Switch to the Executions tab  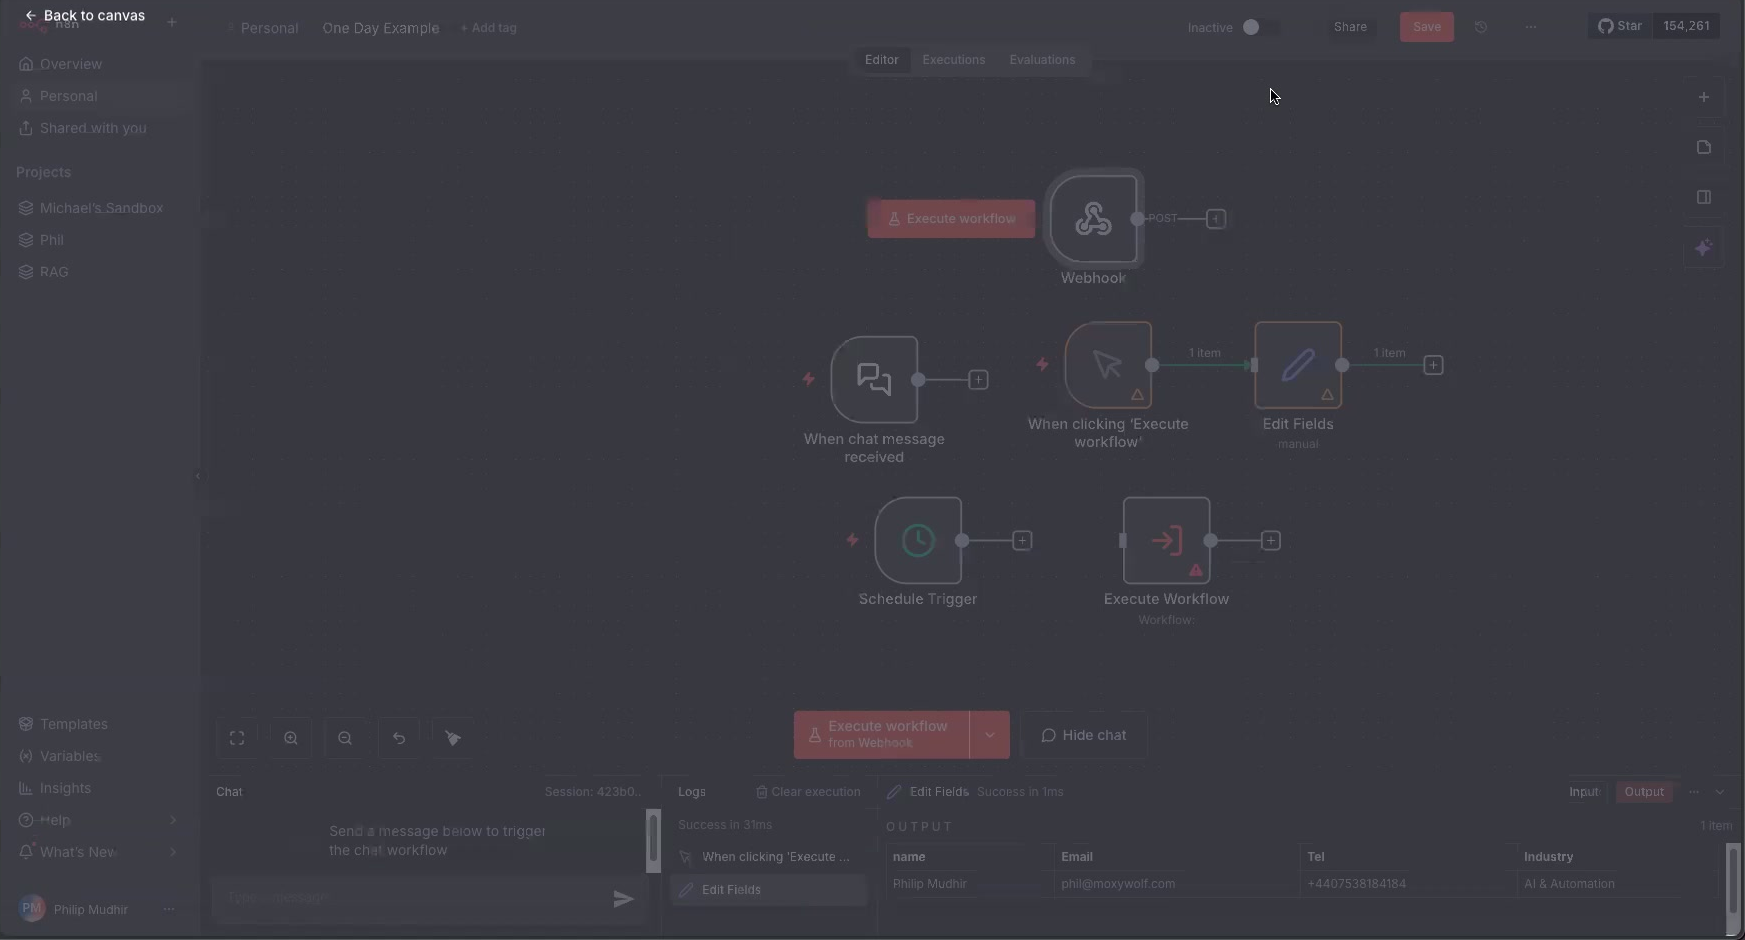(954, 60)
